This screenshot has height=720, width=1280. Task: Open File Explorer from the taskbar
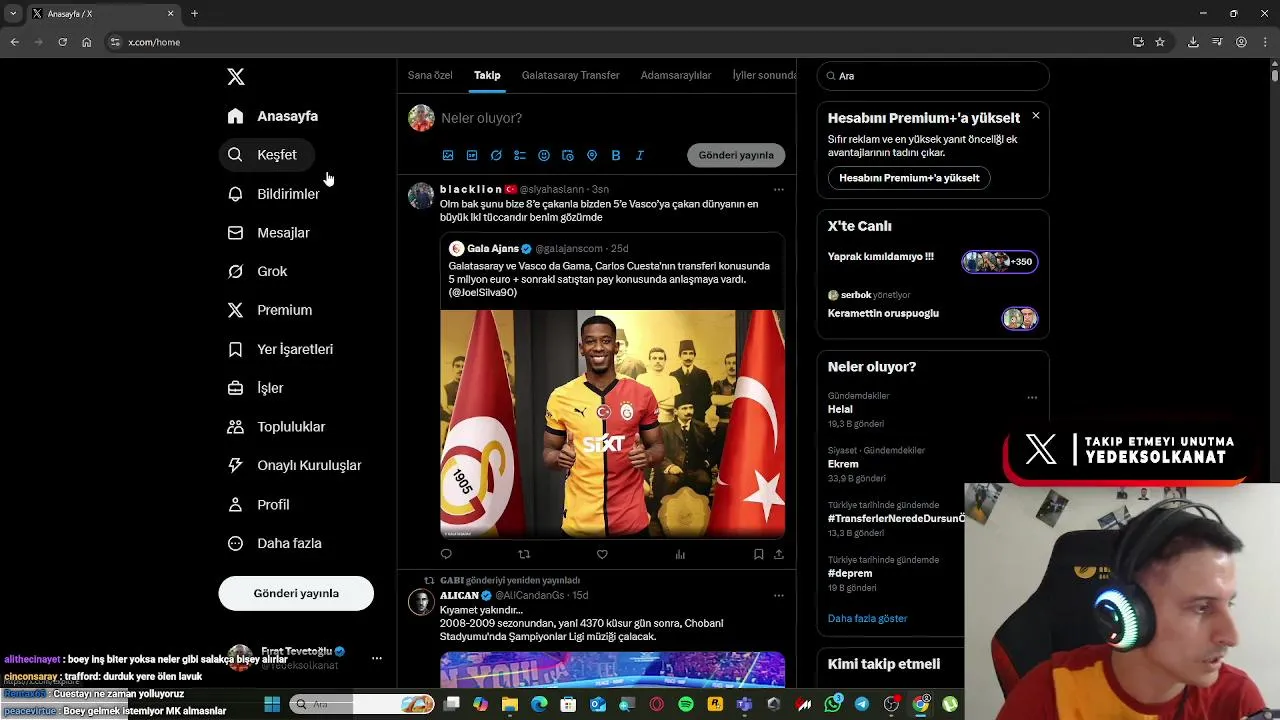[x=510, y=704]
